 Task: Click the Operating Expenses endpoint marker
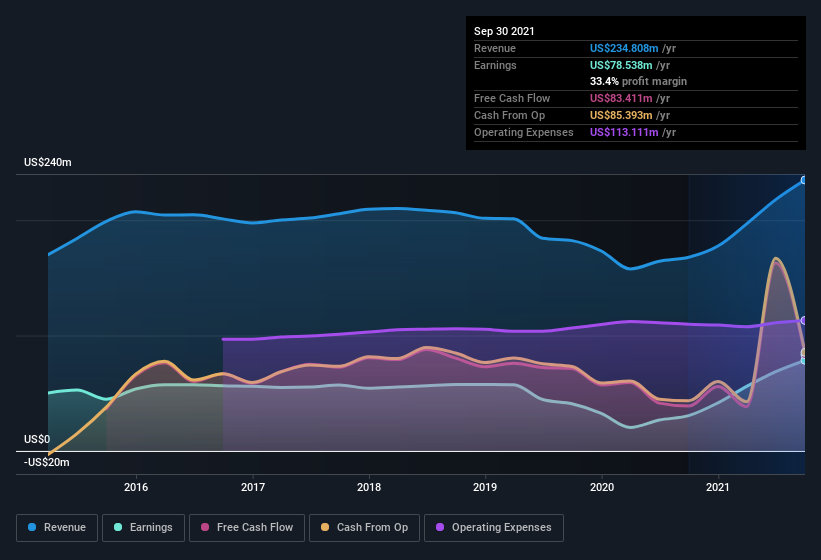[804, 320]
